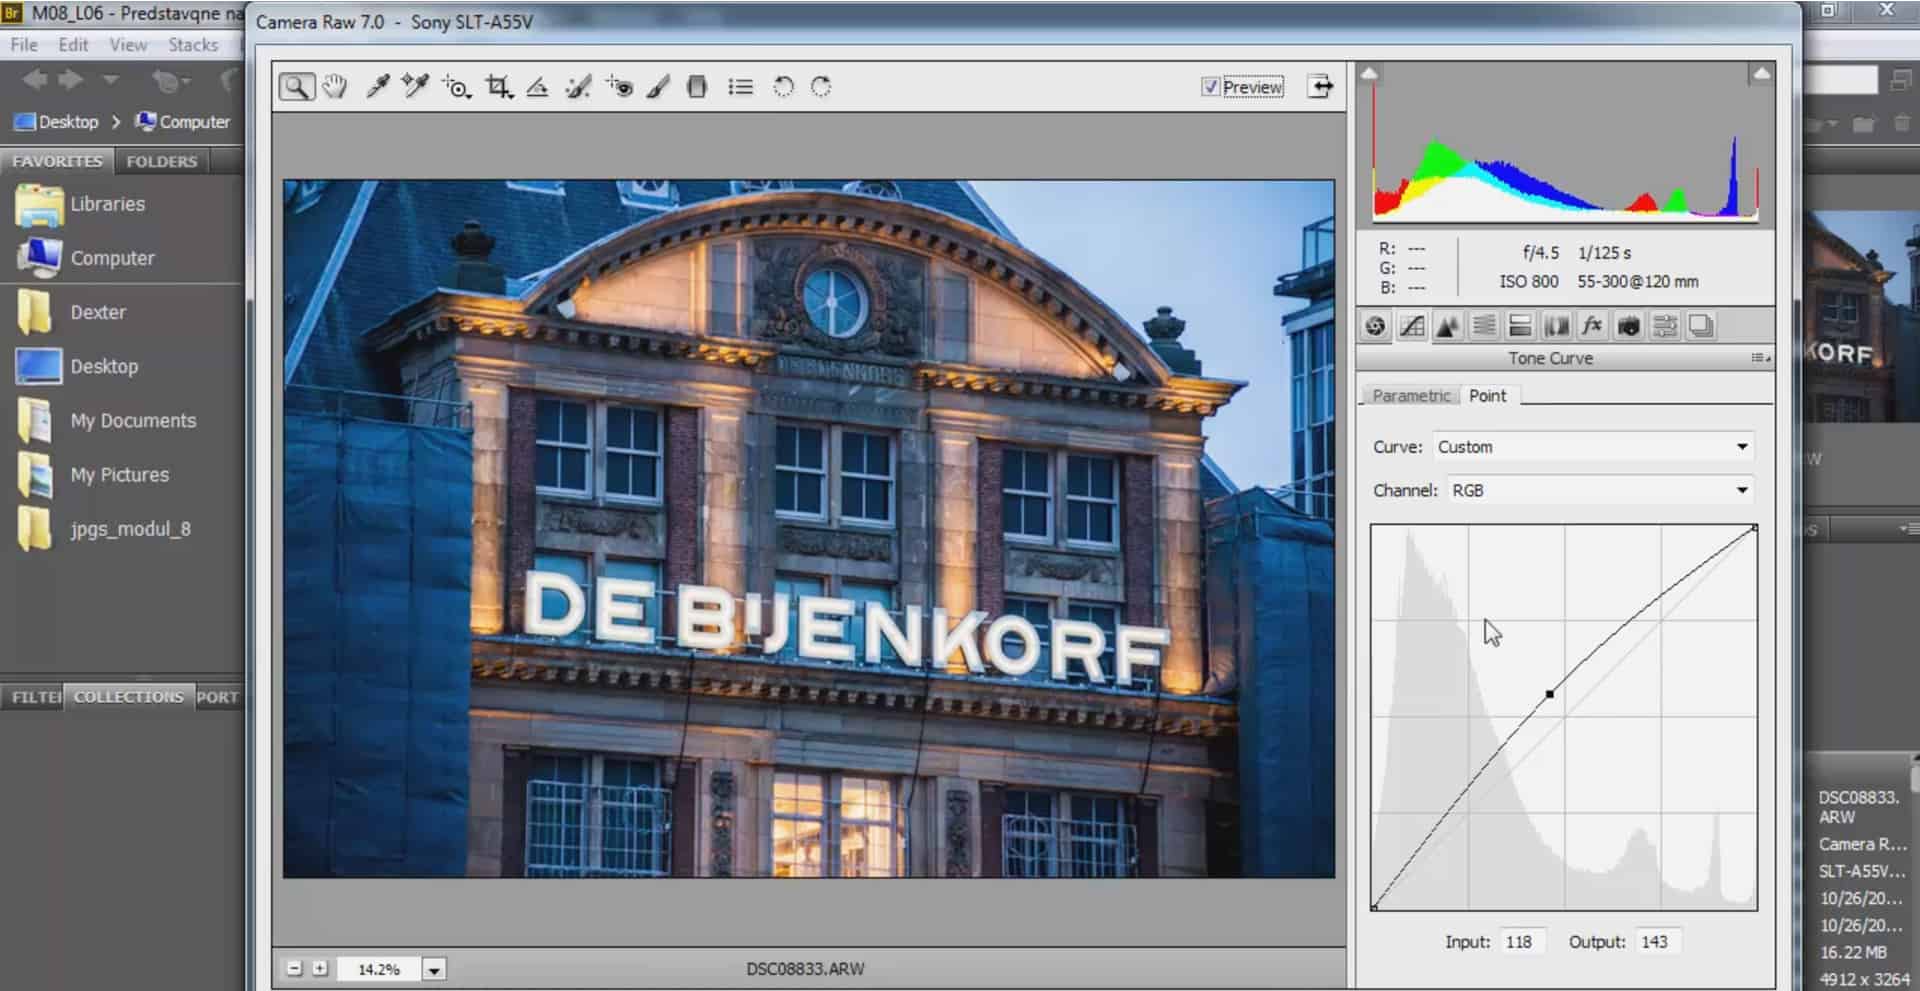Screen dimensions: 1920x991
Task: Open the Tone Curve panel flyout menu
Action: point(1761,358)
